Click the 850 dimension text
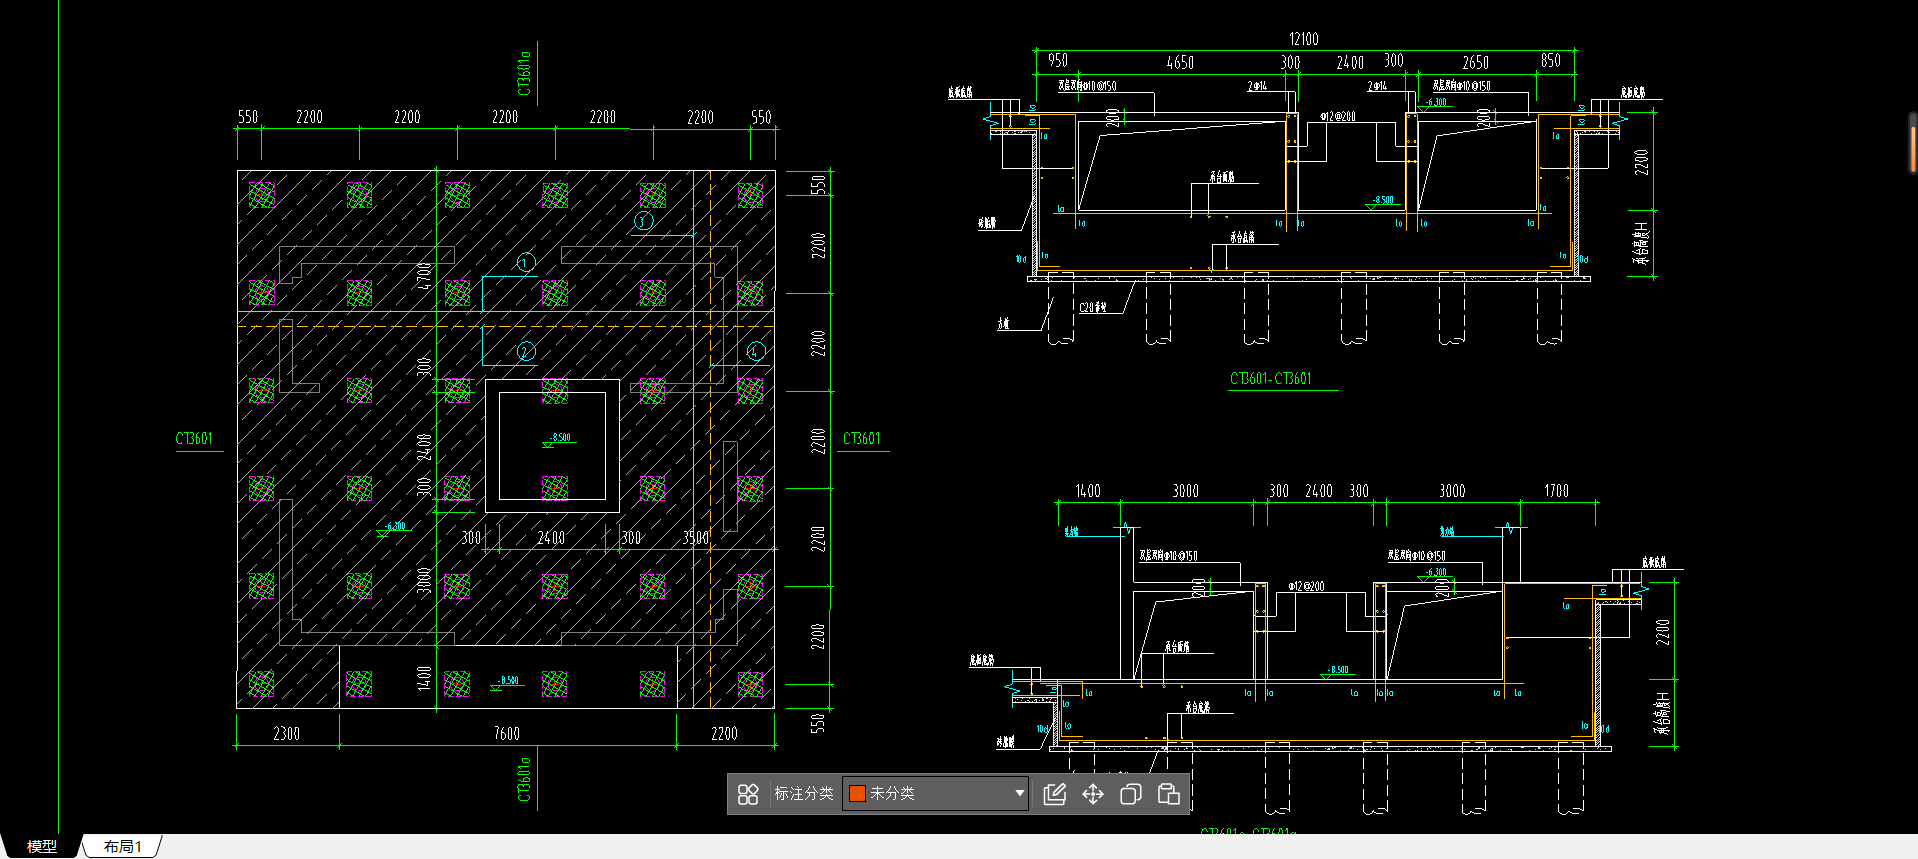Viewport: 1918px width, 859px height. (x=1550, y=60)
